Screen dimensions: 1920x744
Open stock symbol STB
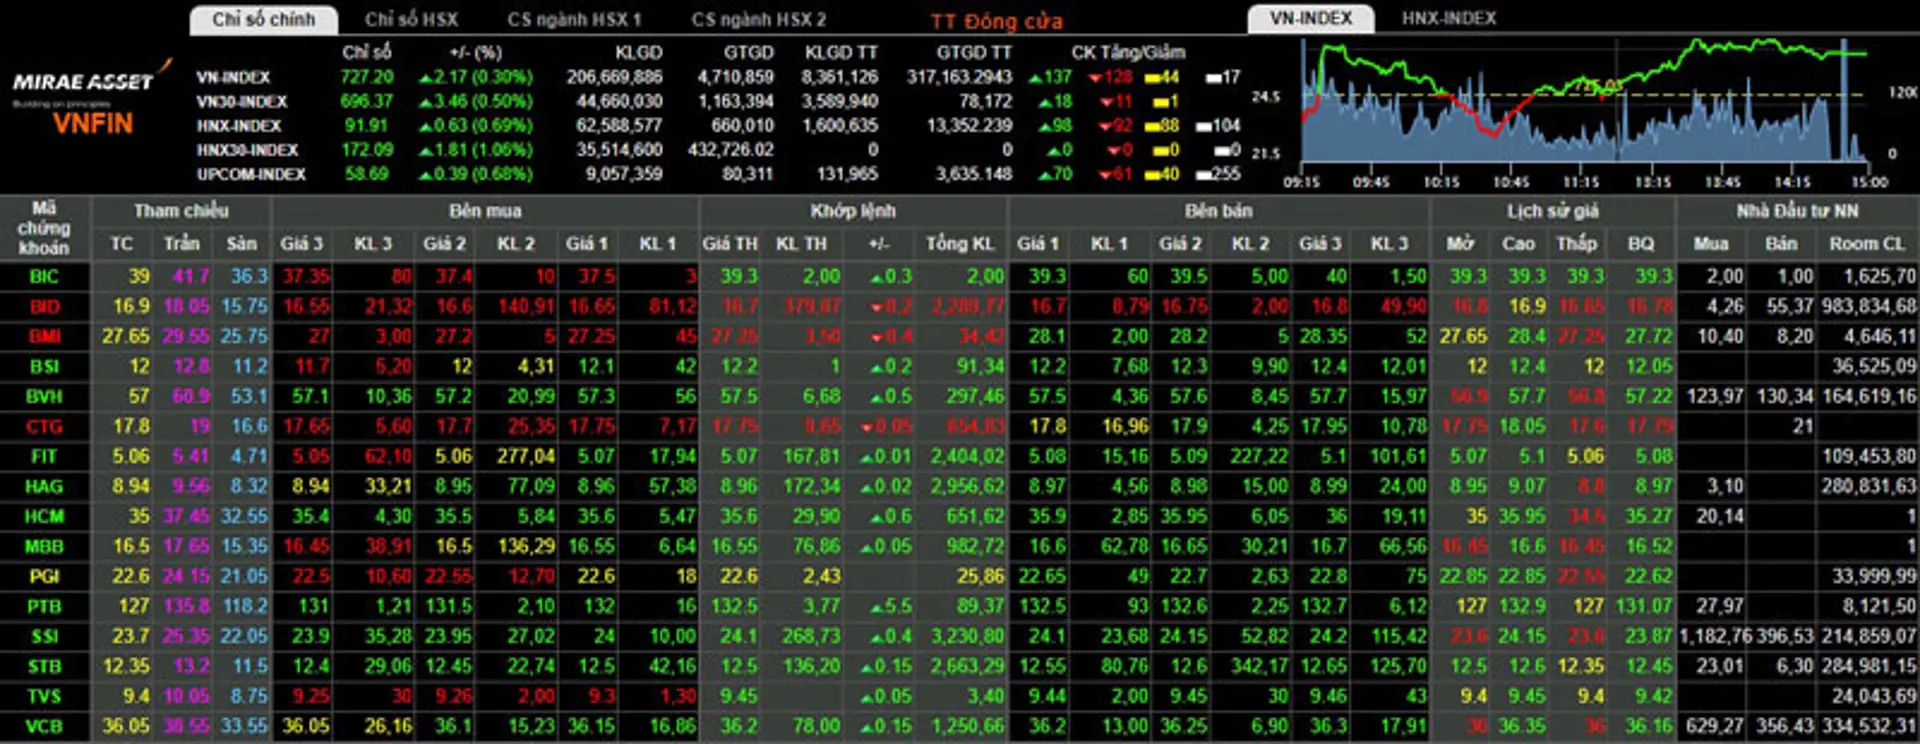click(x=44, y=667)
